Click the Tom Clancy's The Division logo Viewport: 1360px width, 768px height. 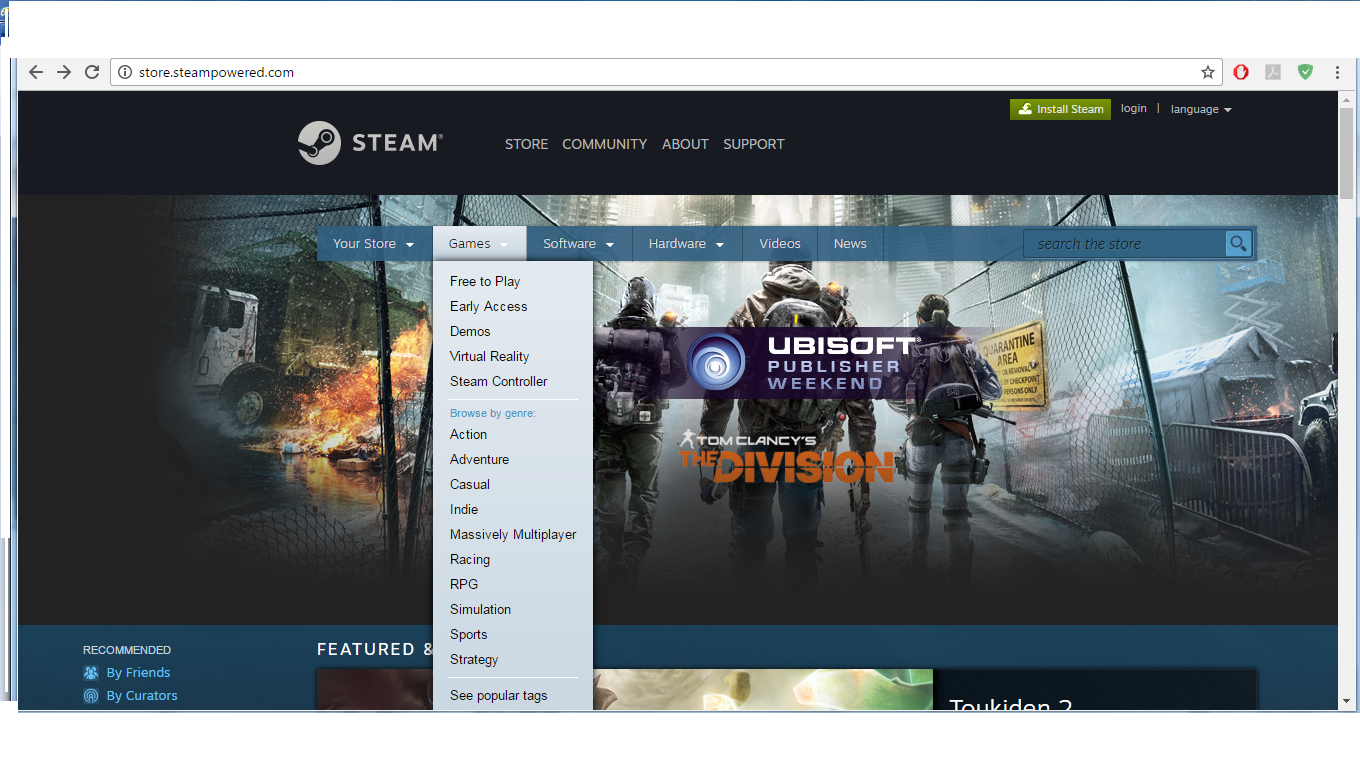coord(786,457)
